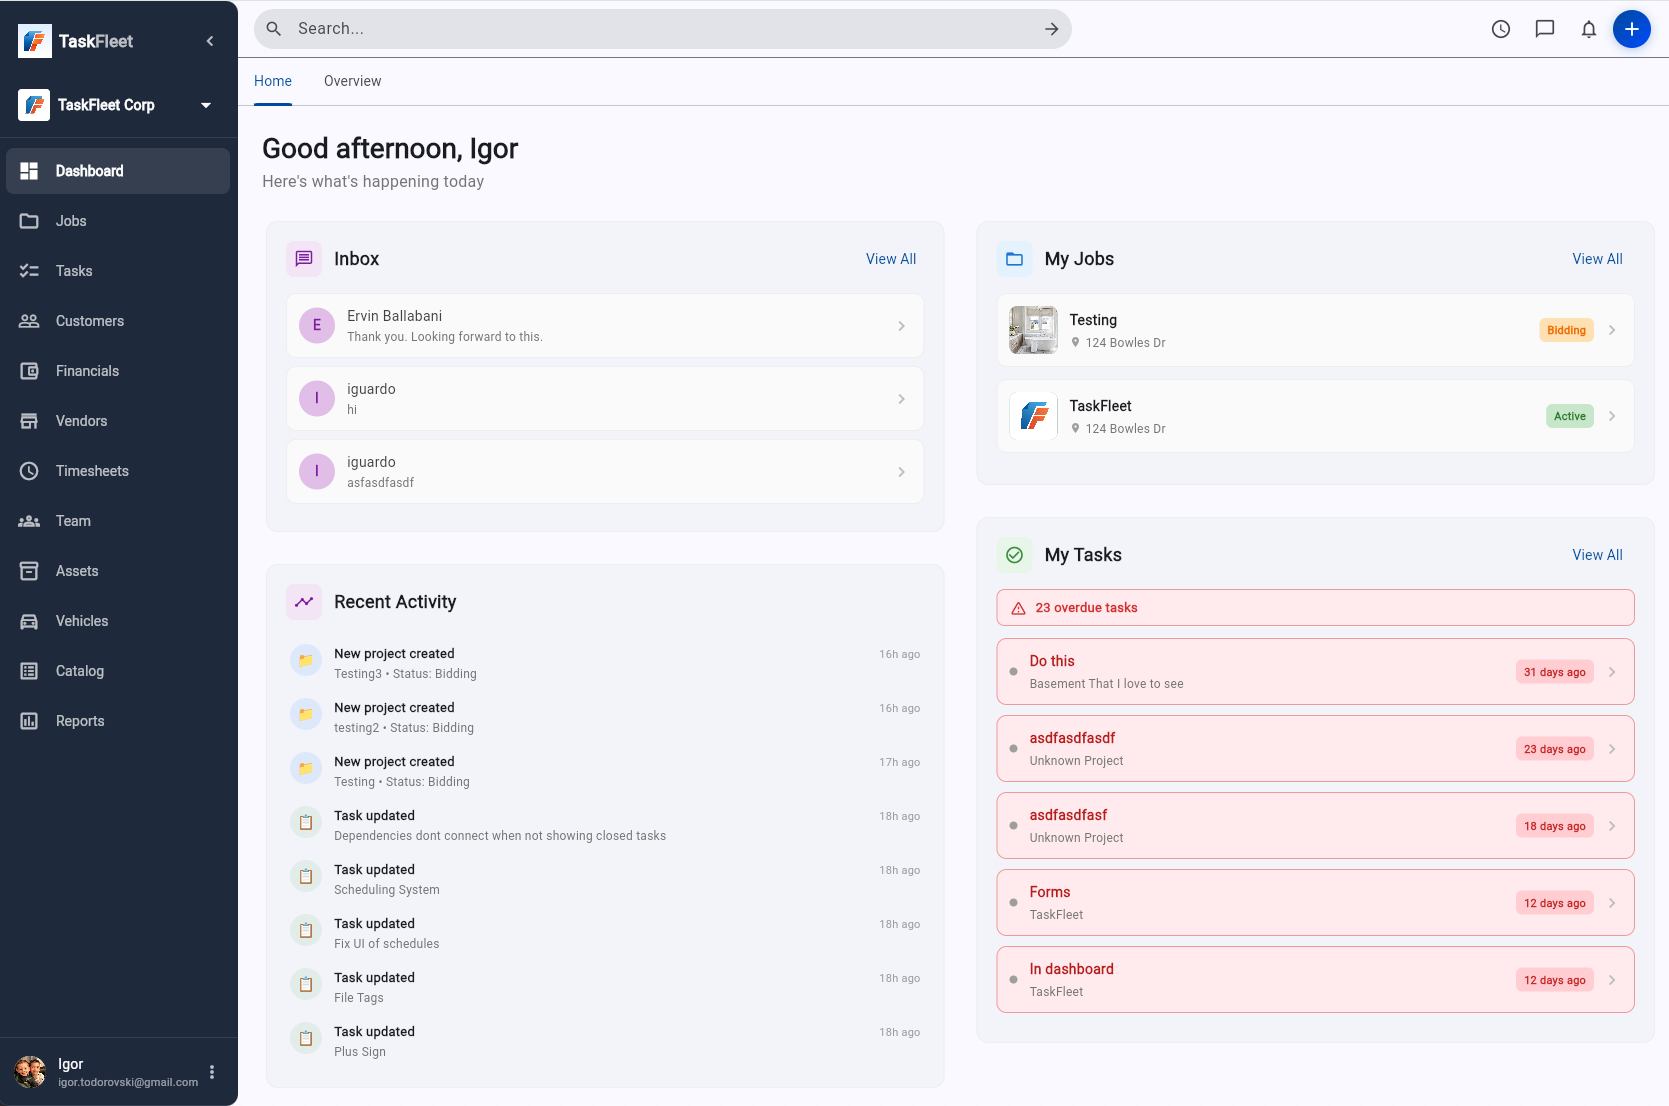Click View All in My Tasks
Viewport: 1669px width, 1106px height.
1597,555
